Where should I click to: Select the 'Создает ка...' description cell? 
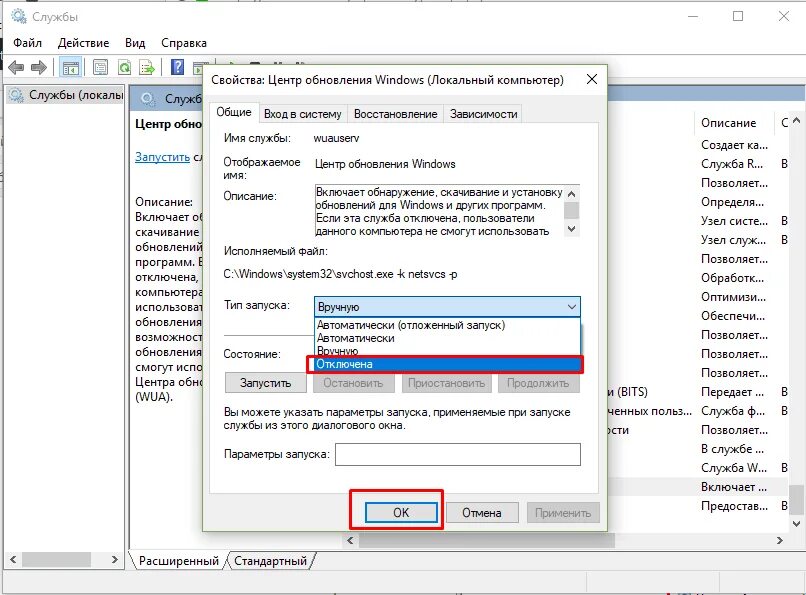735,145
